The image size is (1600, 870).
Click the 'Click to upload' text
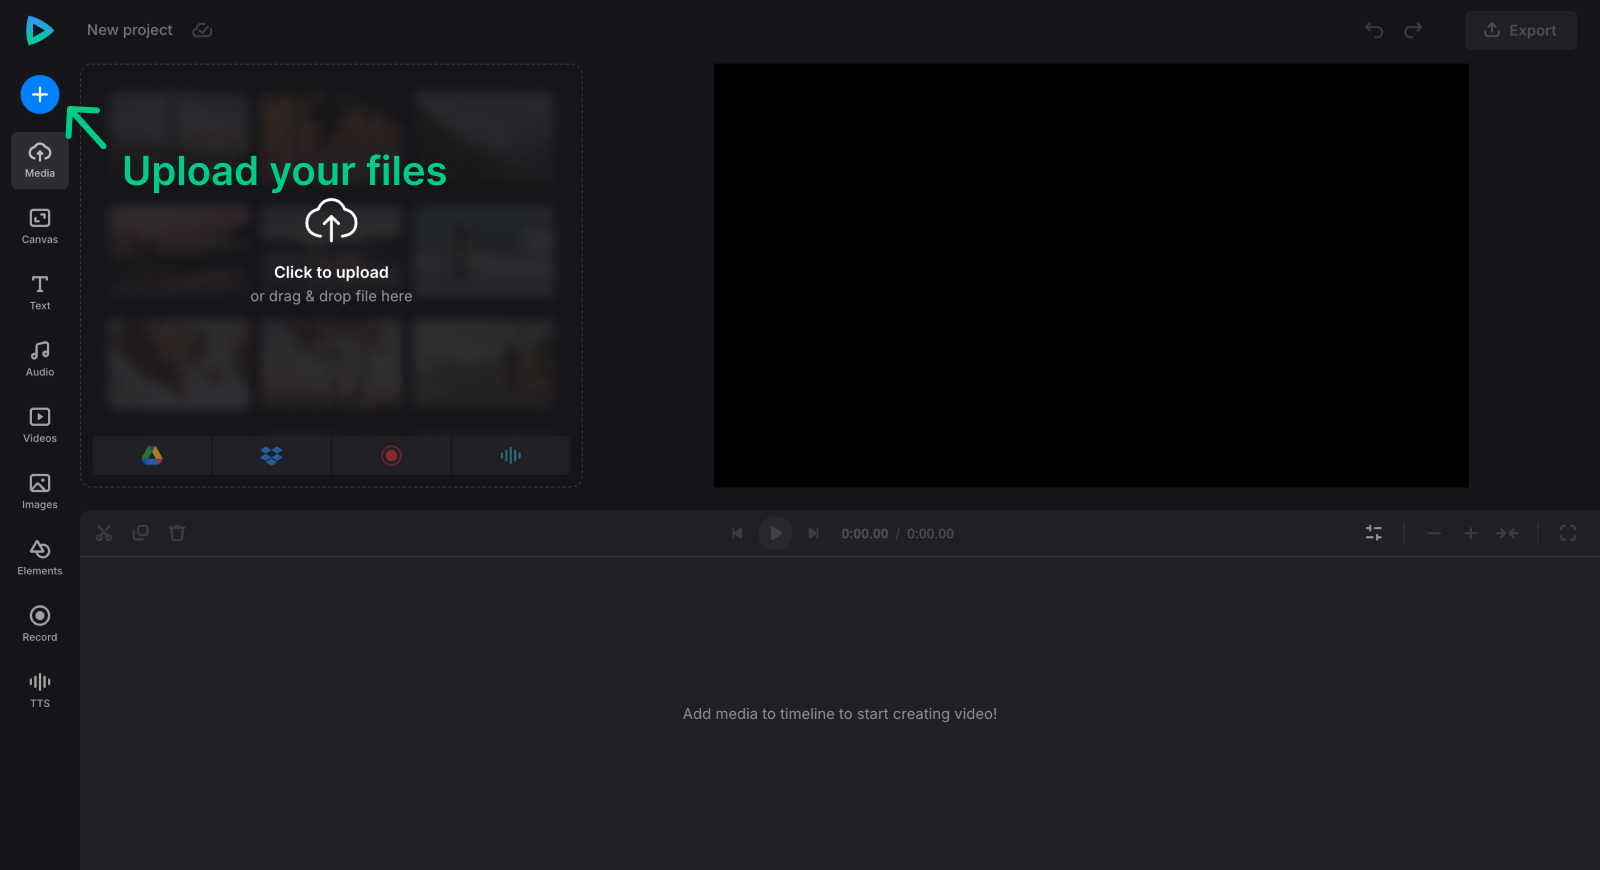pos(331,272)
